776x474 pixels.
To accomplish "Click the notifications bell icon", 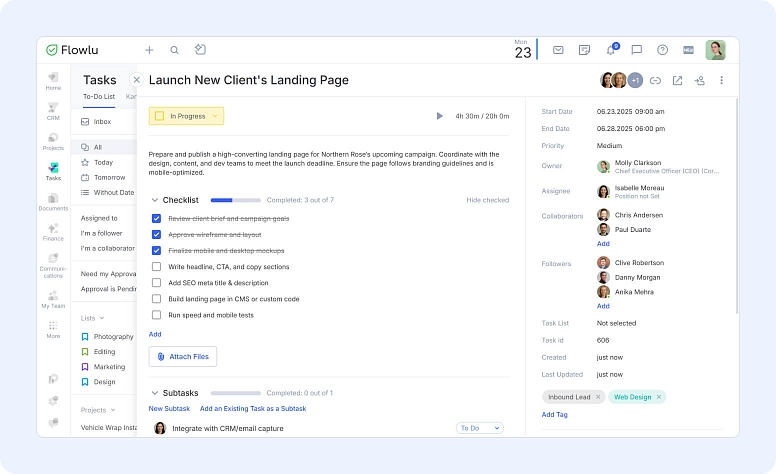I will pos(611,50).
